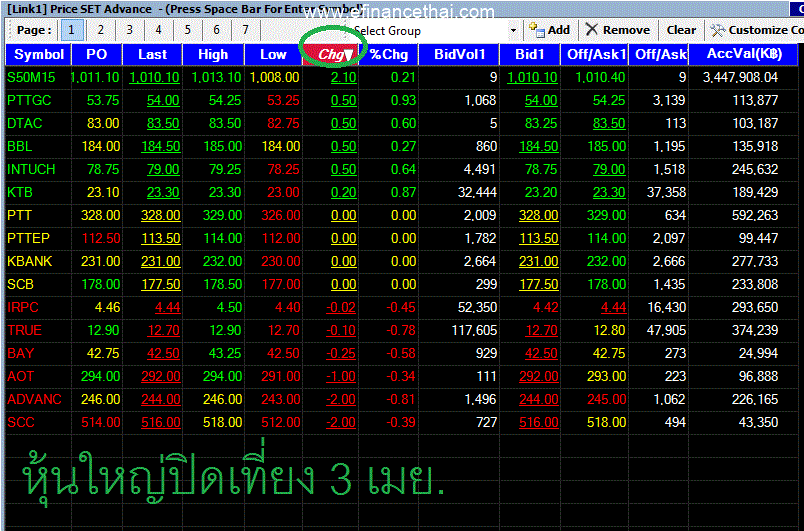Click the Last column header
This screenshot has height=531, width=804.
pos(152,54)
